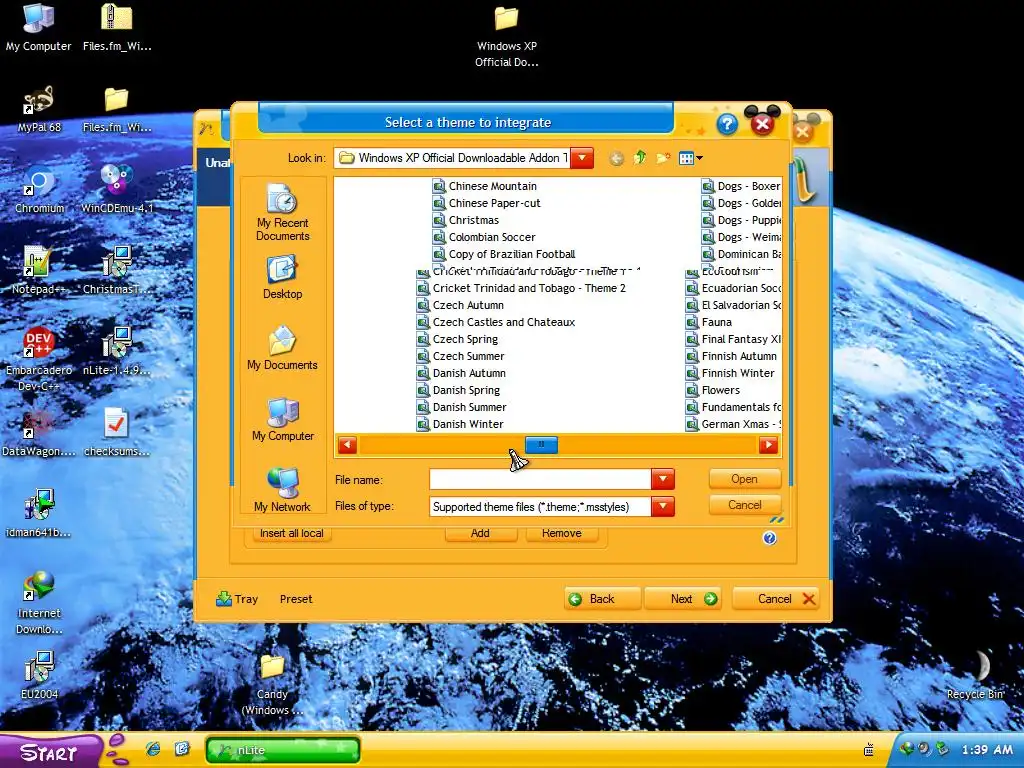This screenshot has height=768, width=1024.
Task: Select the Colombian Soccer theme file
Action: click(x=484, y=237)
